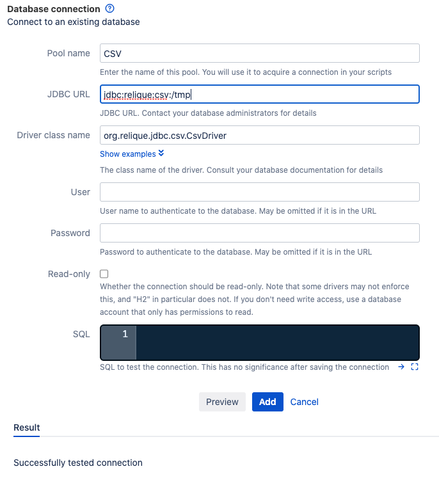Click the empty Password field
This screenshot has width=439, height=478.
point(259,233)
